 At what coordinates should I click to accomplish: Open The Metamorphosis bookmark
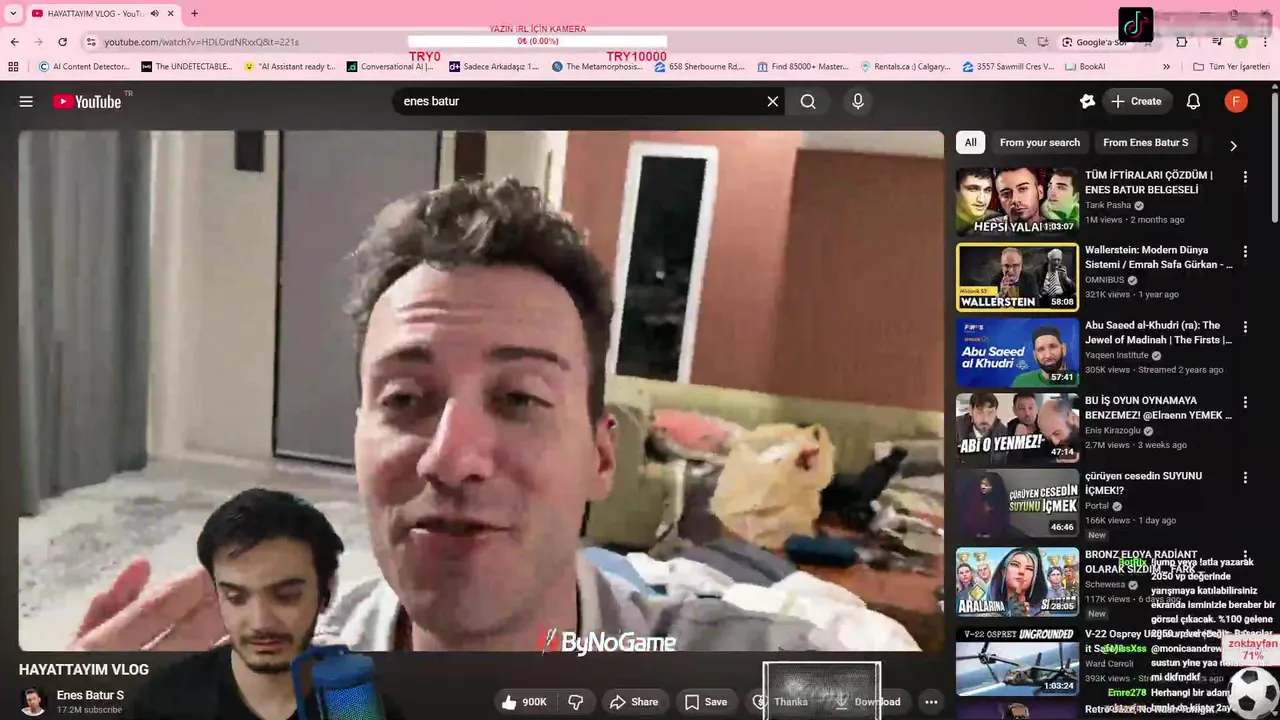(x=597, y=67)
